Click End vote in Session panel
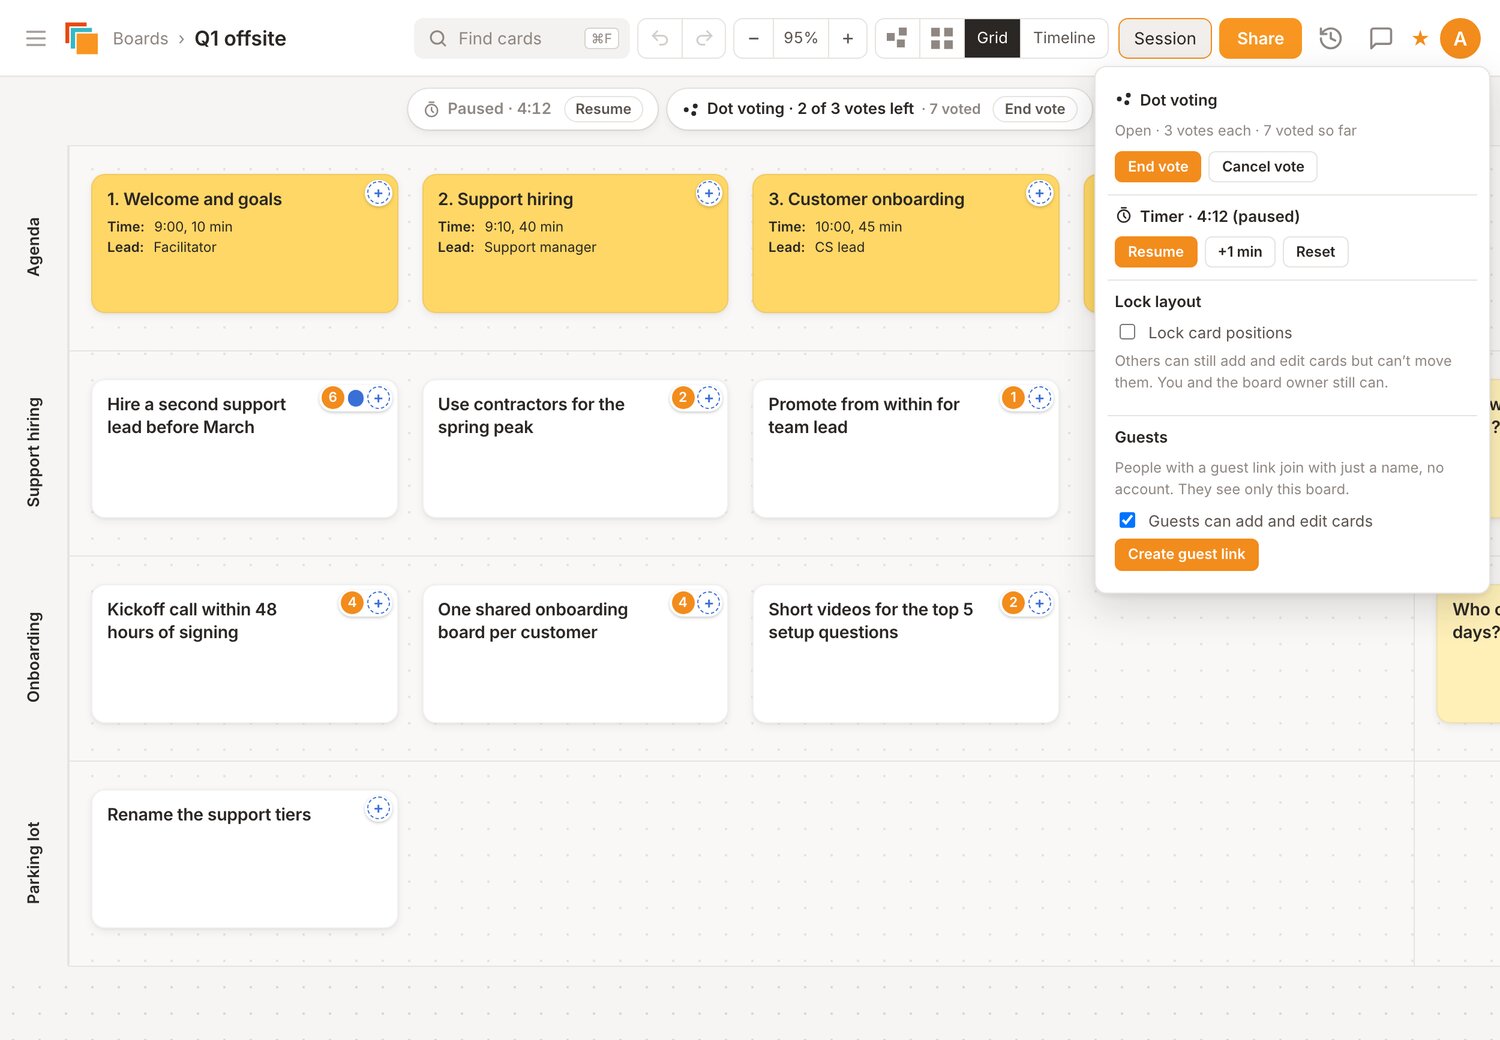 click(1158, 166)
